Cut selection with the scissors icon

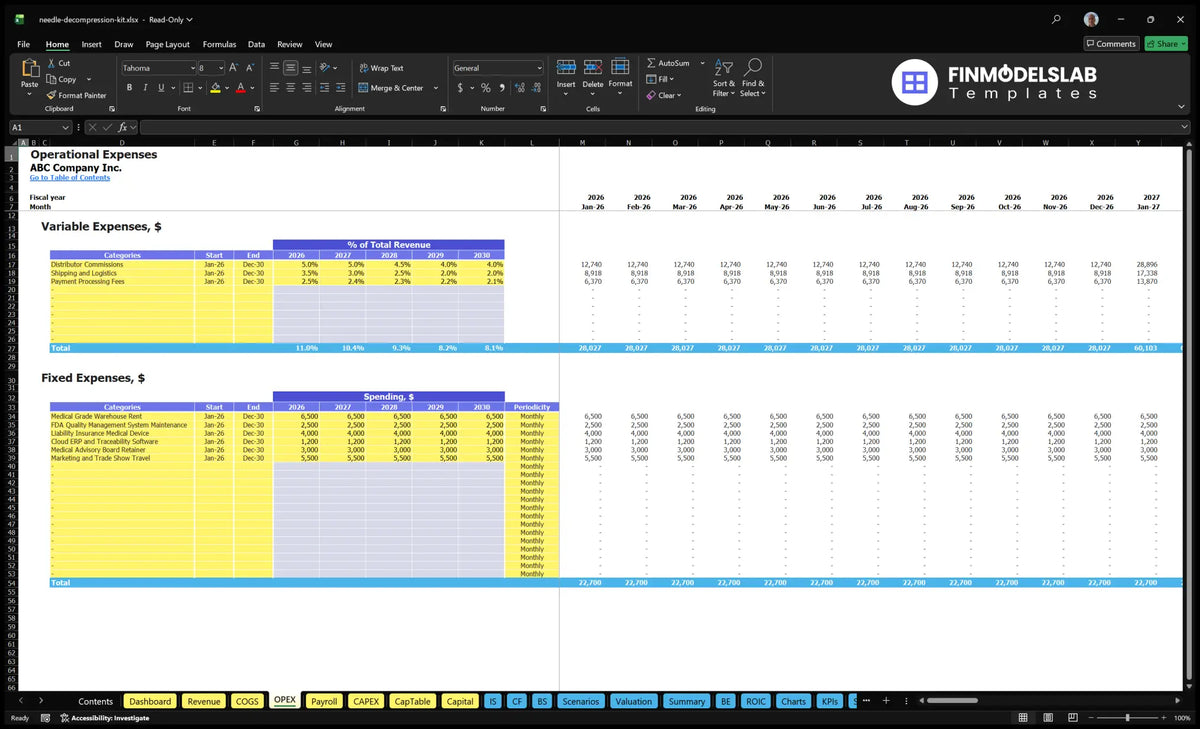point(51,63)
